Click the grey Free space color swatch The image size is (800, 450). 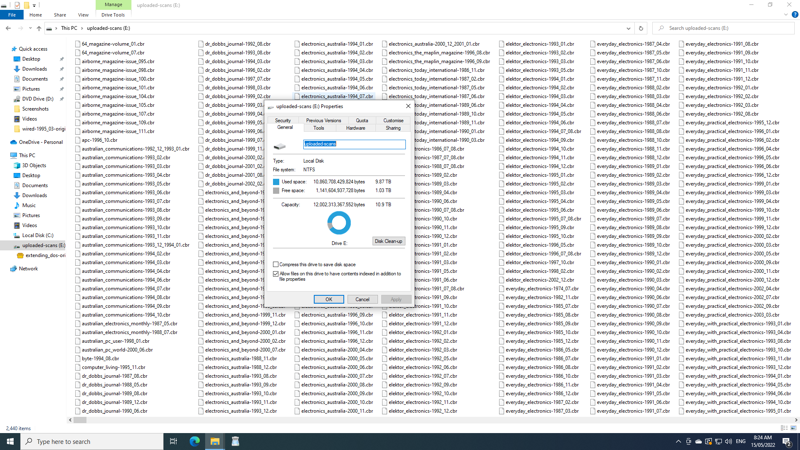(x=276, y=190)
